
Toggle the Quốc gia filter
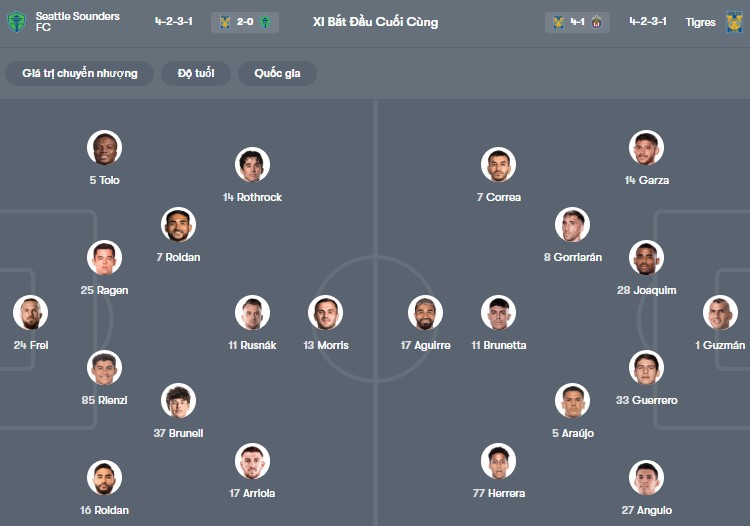[x=277, y=73]
